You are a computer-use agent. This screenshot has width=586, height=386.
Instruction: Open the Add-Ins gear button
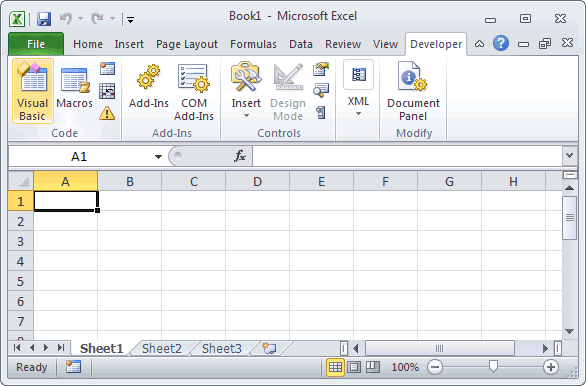tap(149, 86)
